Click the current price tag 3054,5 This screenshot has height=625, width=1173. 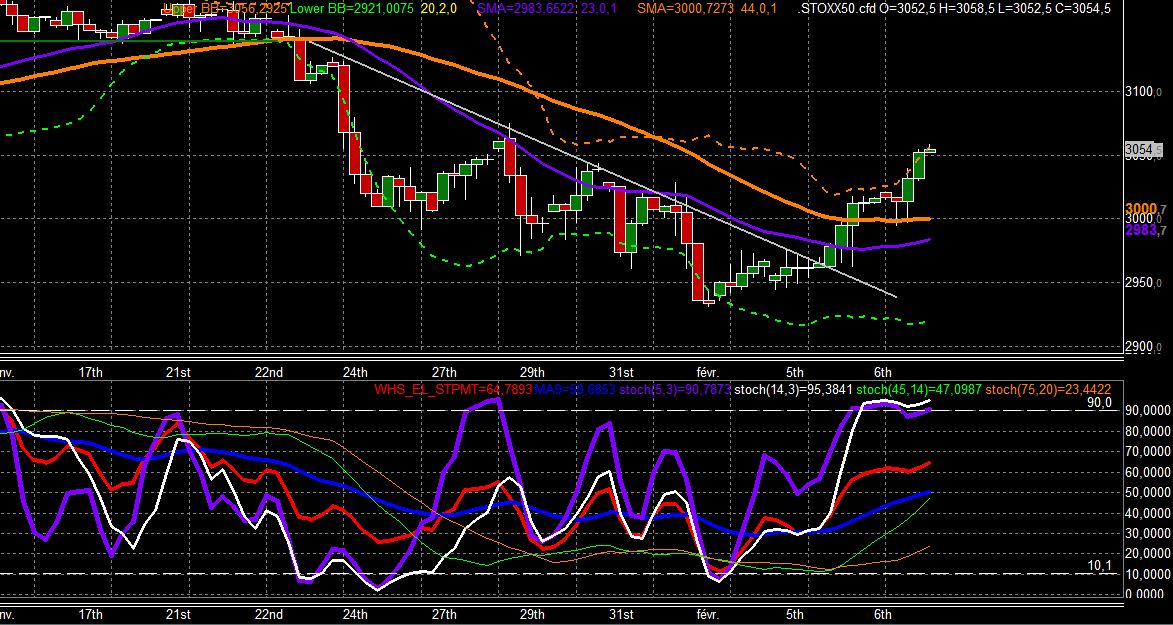coord(1144,150)
